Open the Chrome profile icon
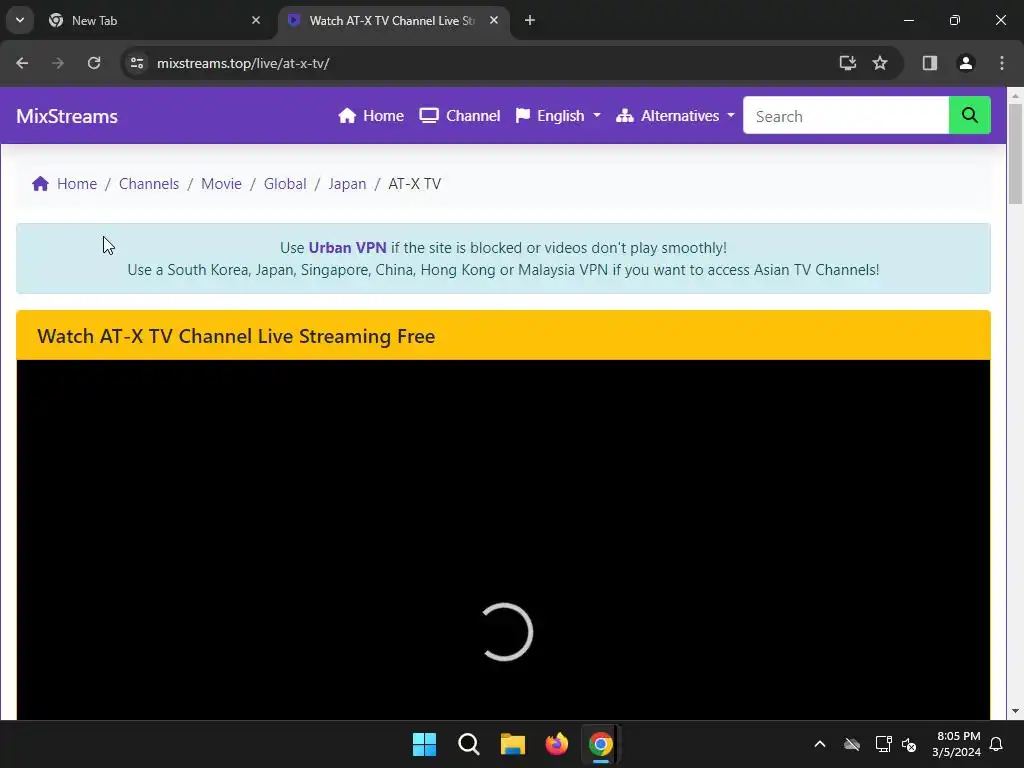Viewport: 1024px width, 768px height. tap(965, 63)
